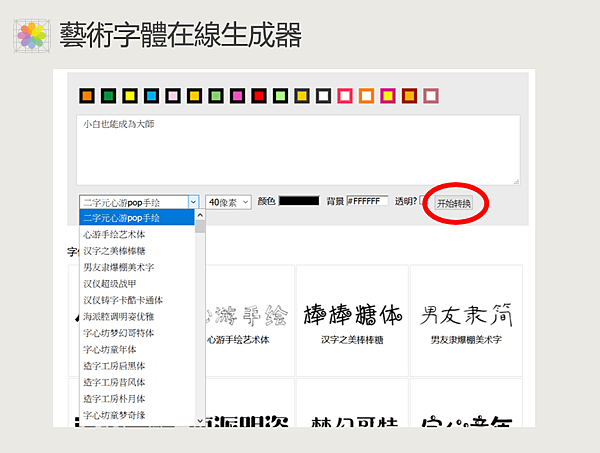The height and width of the screenshot is (453, 600).
Task: Choose 字心坊童年体 in the dropdown list
Action: point(137,349)
